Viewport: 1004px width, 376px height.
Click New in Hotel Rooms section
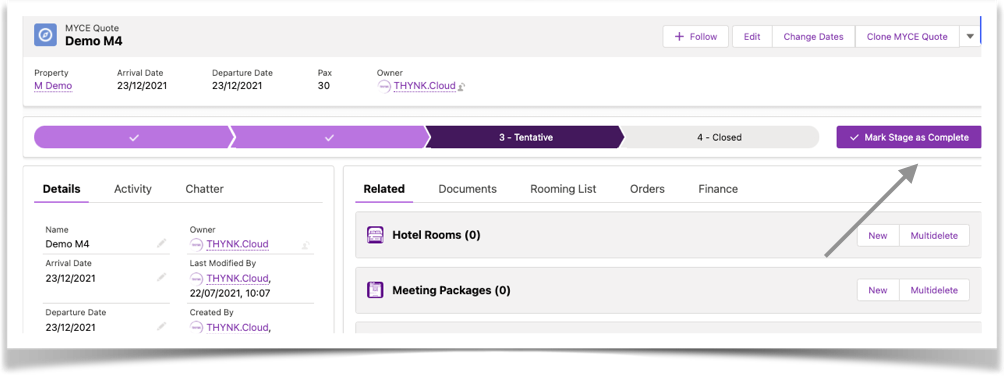pyautogui.click(x=878, y=236)
